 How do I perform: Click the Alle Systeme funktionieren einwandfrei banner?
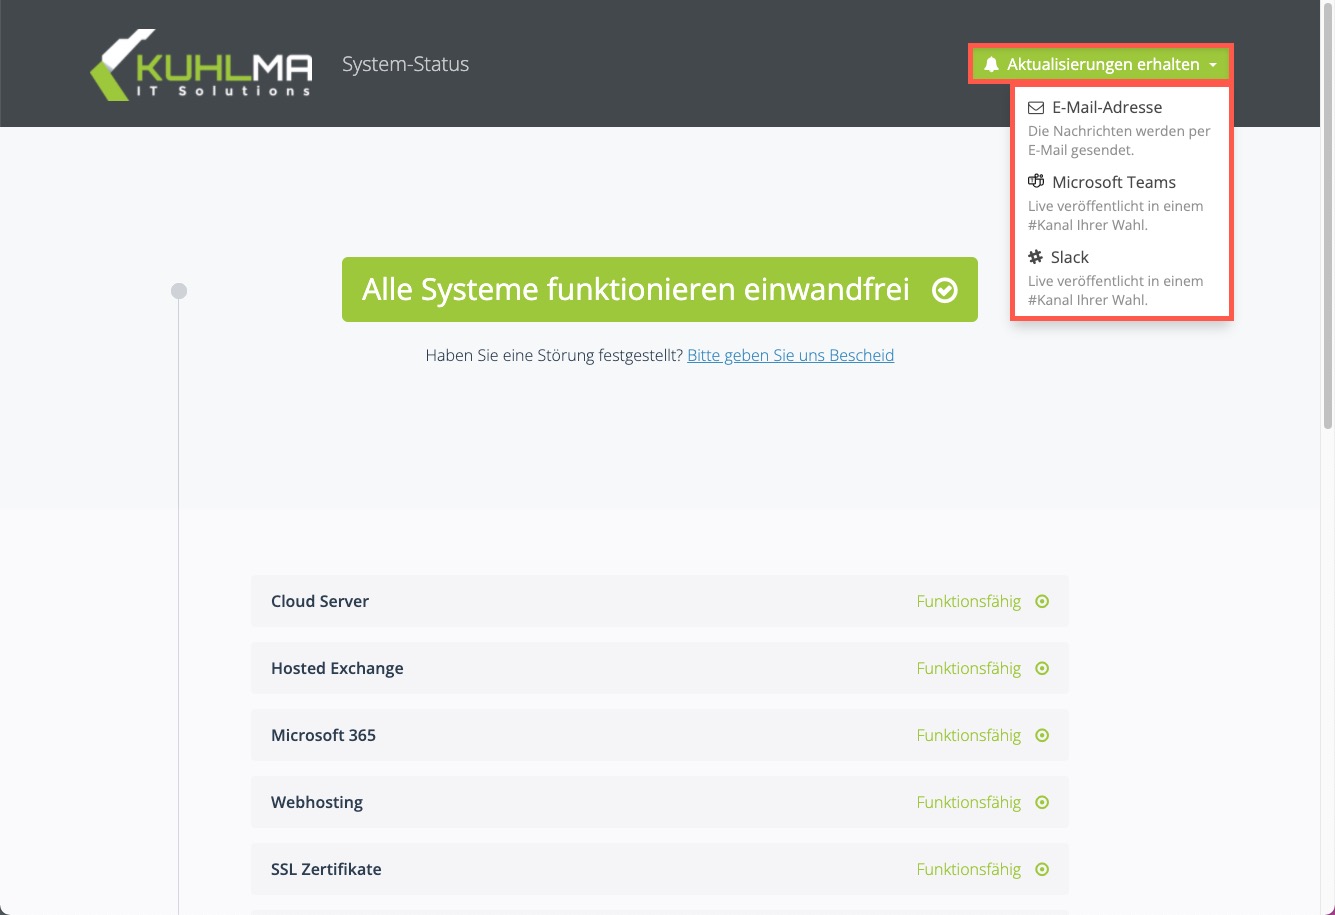(660, 290)
